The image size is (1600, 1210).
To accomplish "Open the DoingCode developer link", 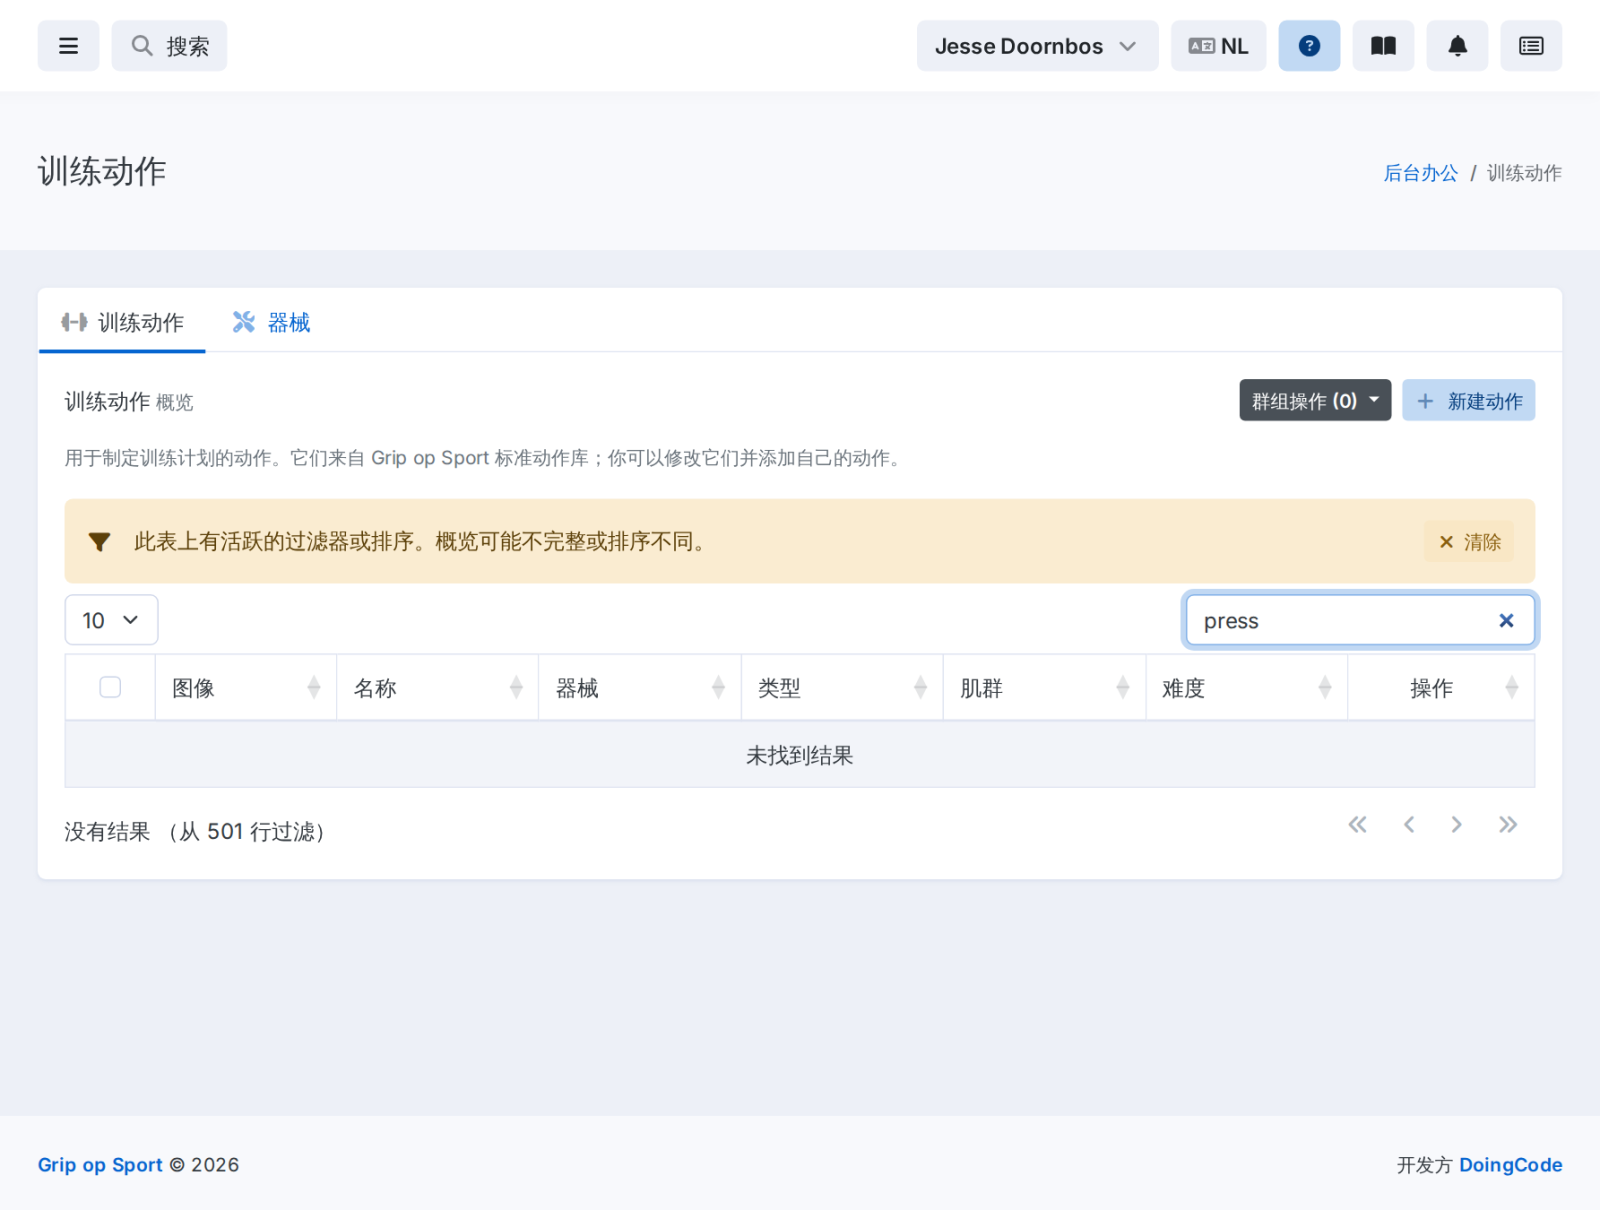I will (1510, 1165).
